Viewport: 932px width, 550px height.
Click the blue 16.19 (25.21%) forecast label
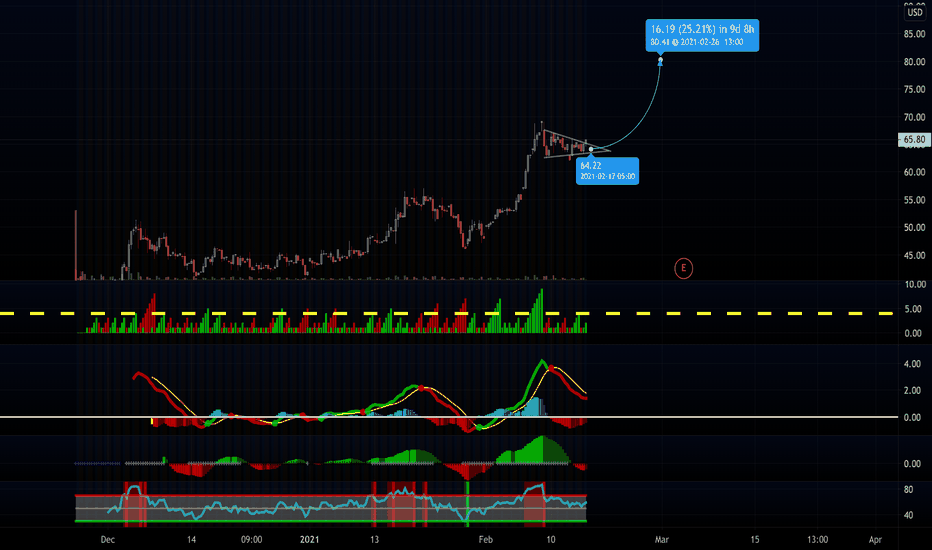tap(702, 35)
